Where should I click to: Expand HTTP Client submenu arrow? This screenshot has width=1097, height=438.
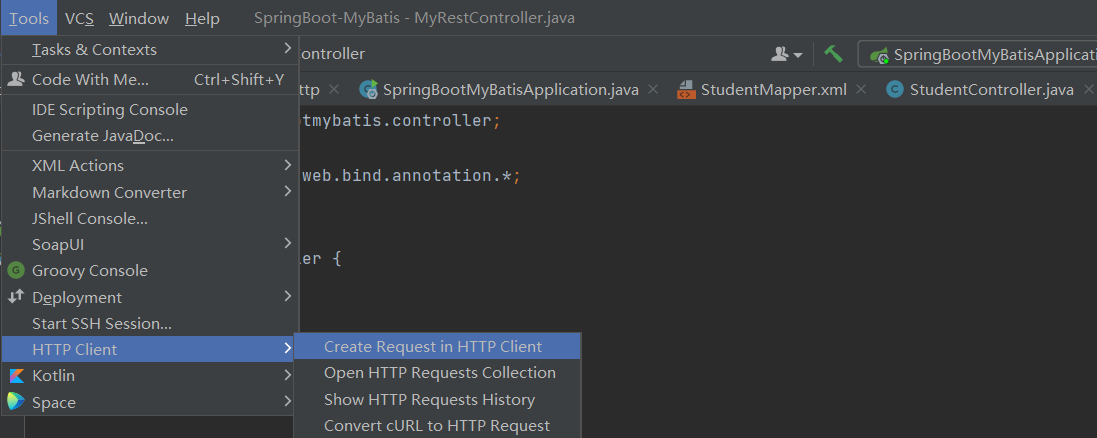288,348
